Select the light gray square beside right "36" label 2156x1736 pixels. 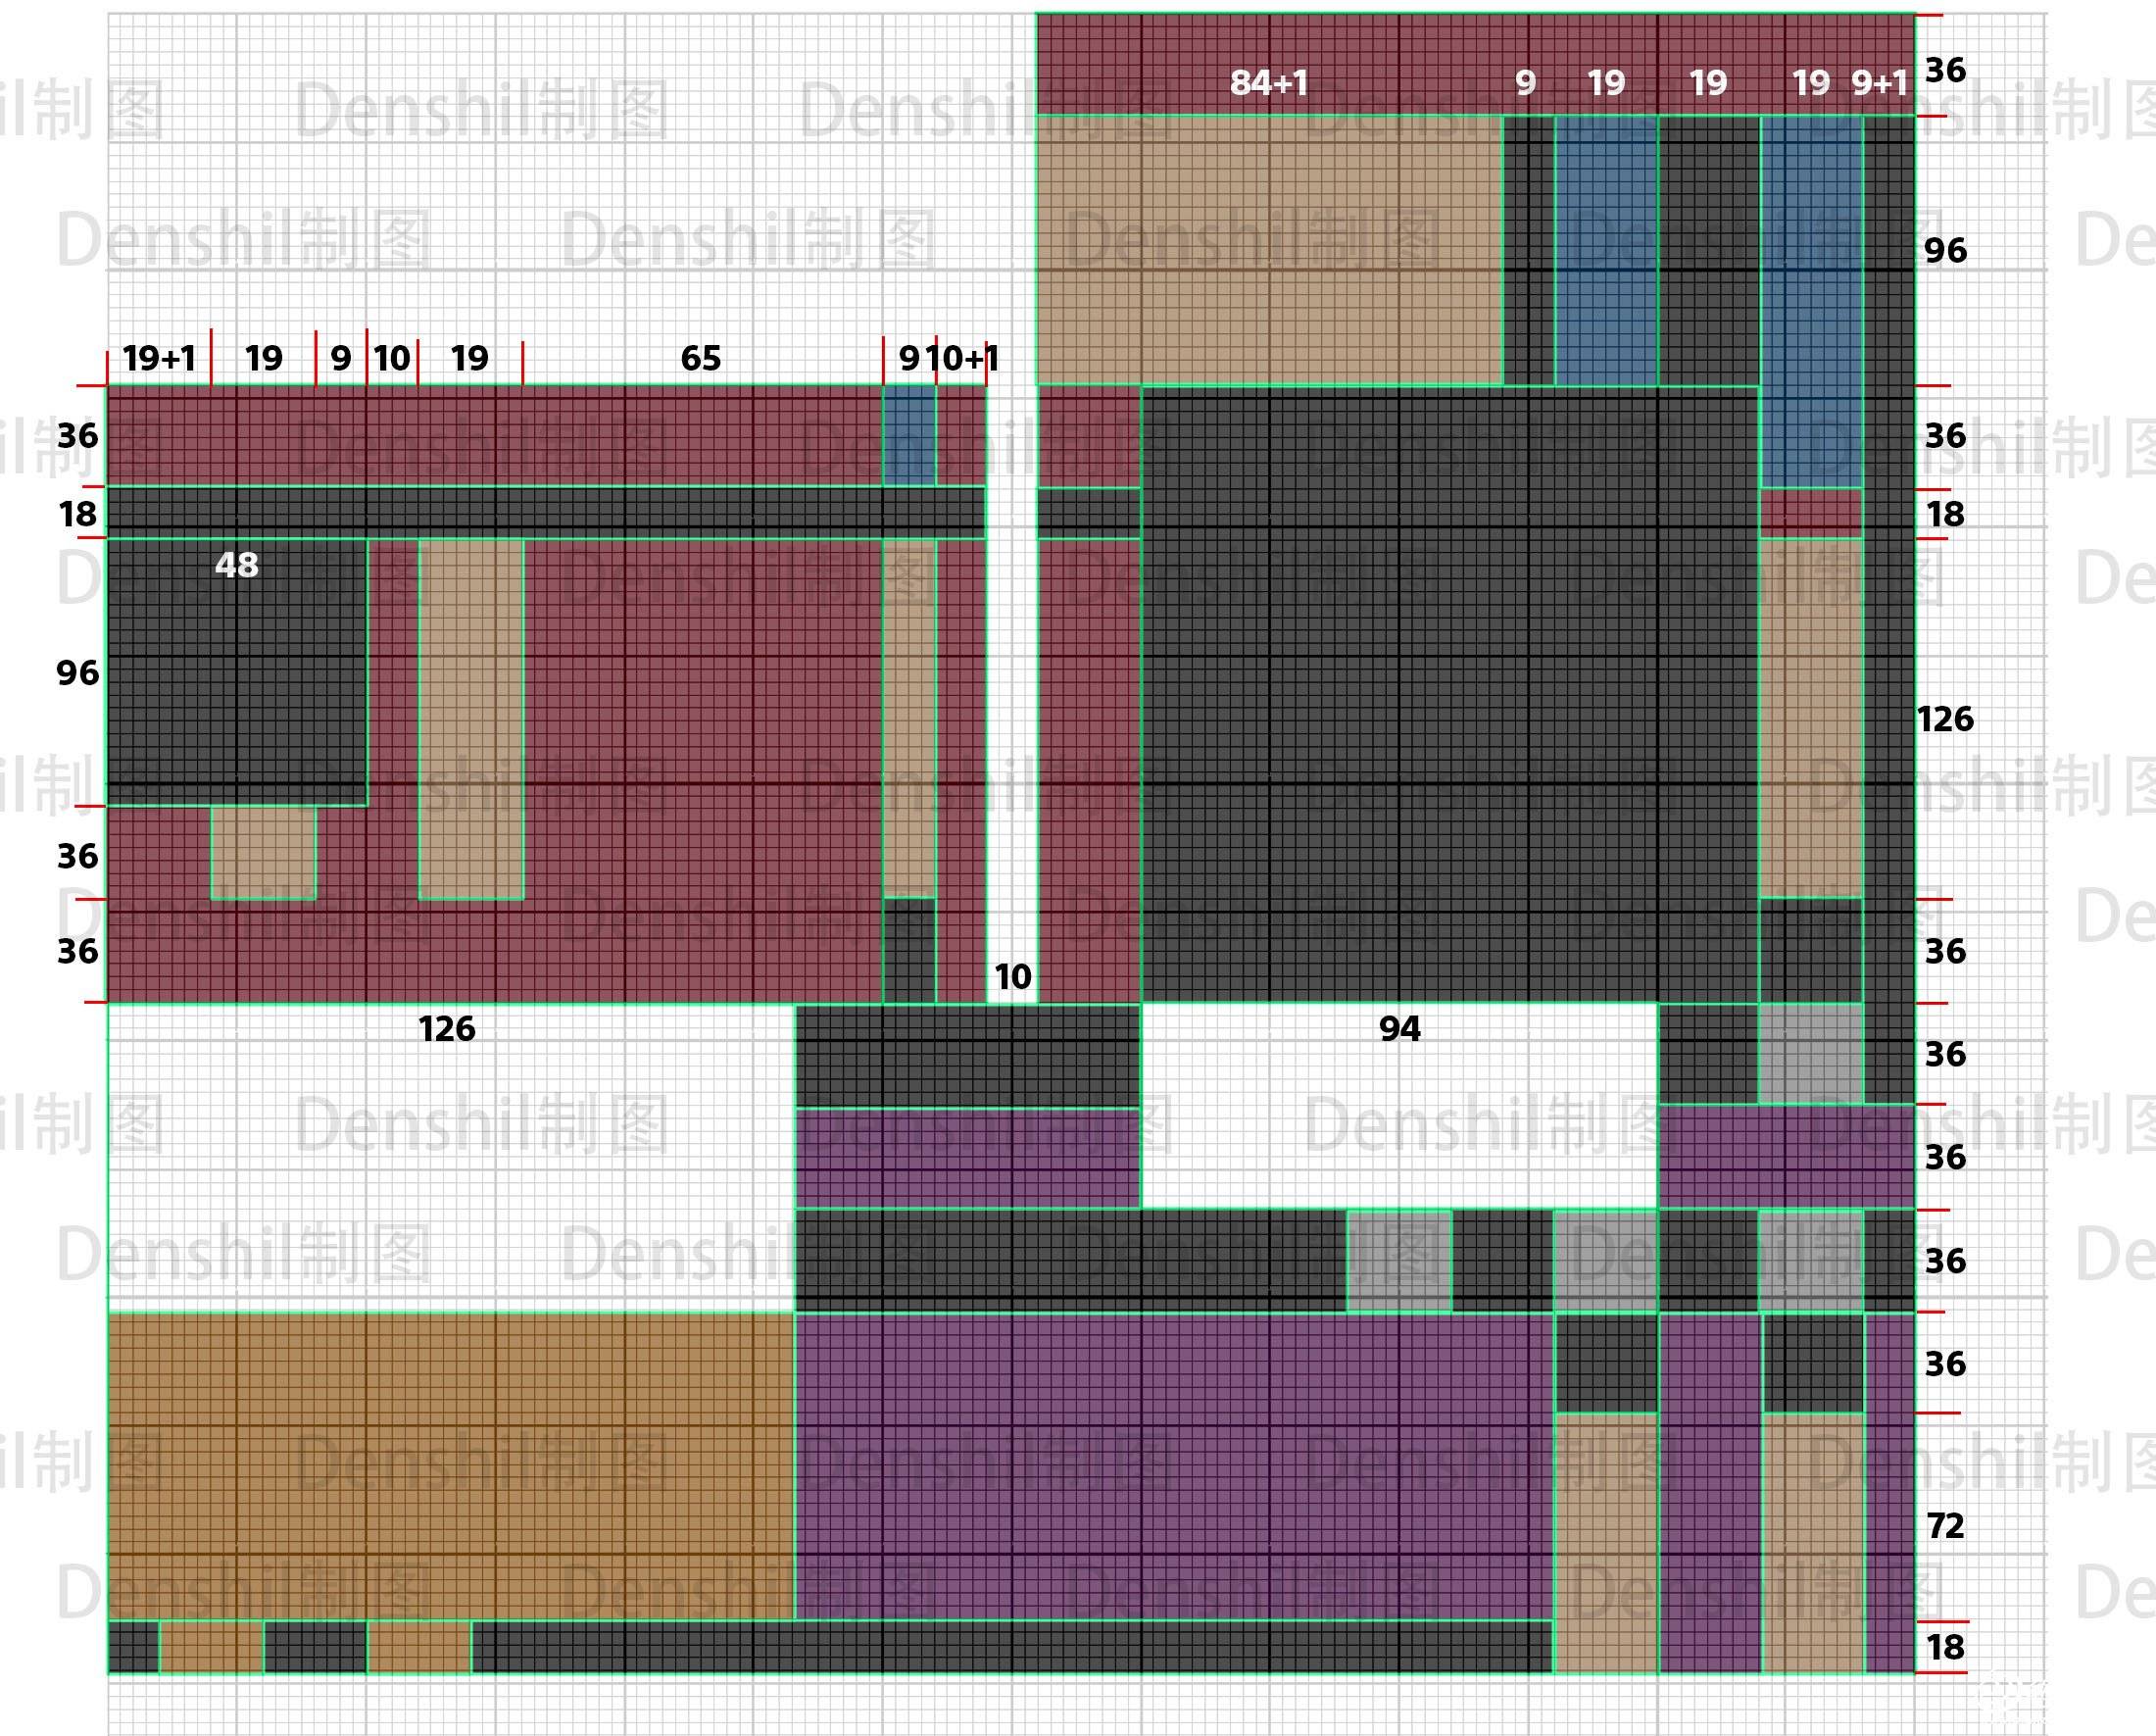point(1811,1053)
